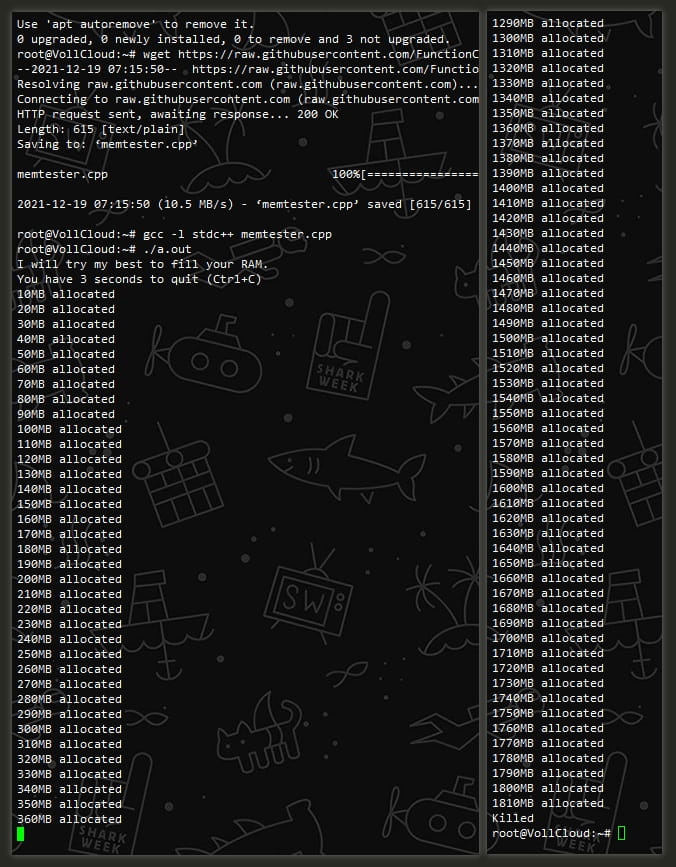Viewport: 676px width, 867px height.
Task: Click the 'Length: 615 [text/plain]' line
Action: coord(101,129)
